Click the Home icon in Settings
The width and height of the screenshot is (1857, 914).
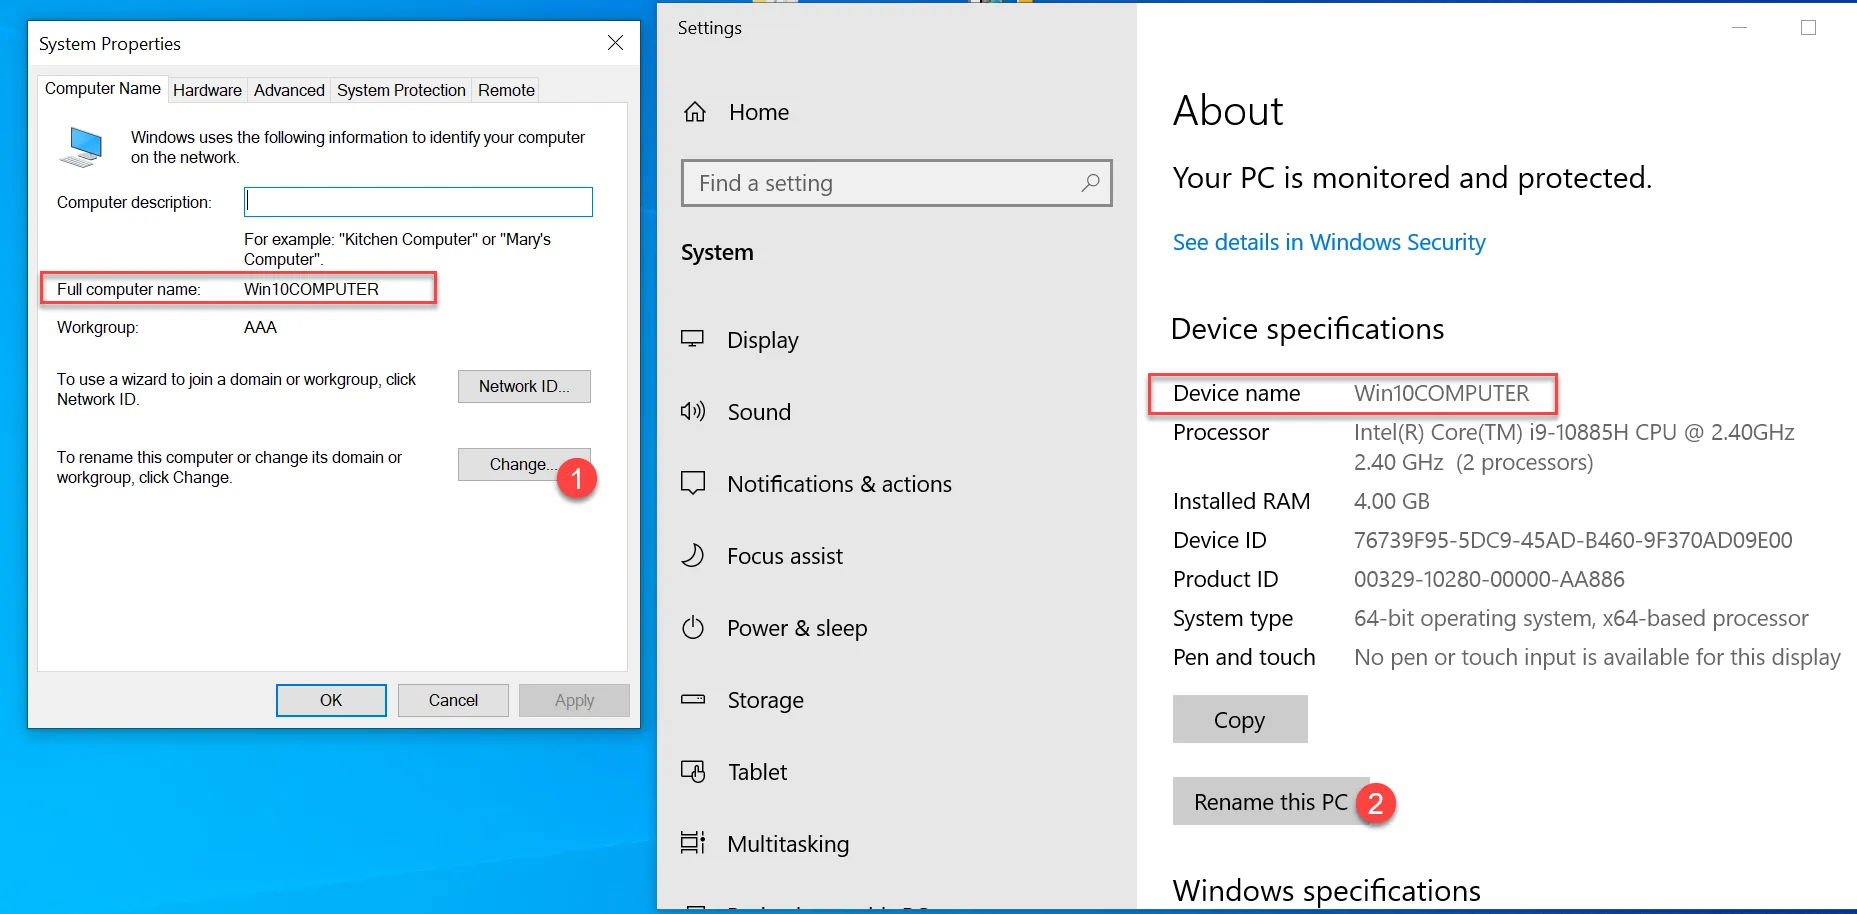click(x=695, y=112)
